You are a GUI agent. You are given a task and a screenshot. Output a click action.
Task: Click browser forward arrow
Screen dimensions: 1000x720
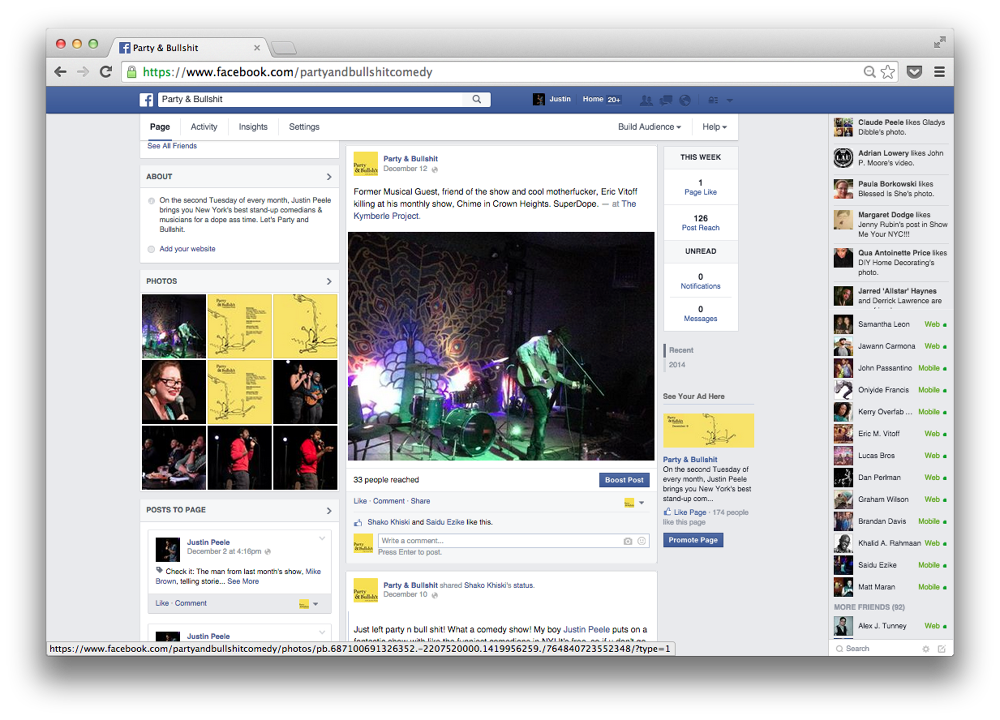[x=83, y=72]
